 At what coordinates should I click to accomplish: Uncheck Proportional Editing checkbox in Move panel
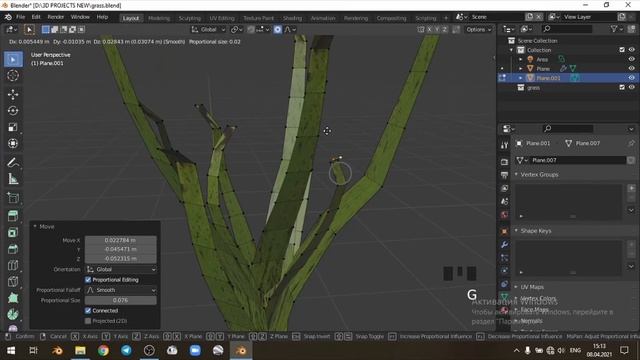click(88, 280)
